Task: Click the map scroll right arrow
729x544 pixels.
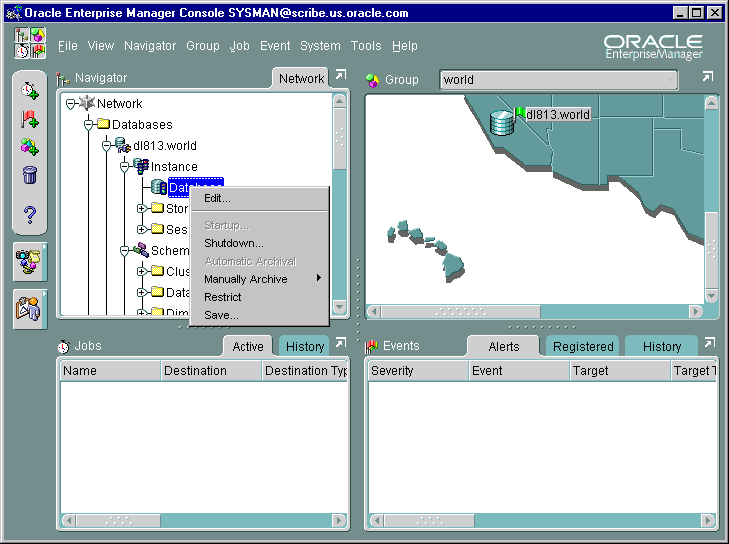Action: click(x=696, y=311)
